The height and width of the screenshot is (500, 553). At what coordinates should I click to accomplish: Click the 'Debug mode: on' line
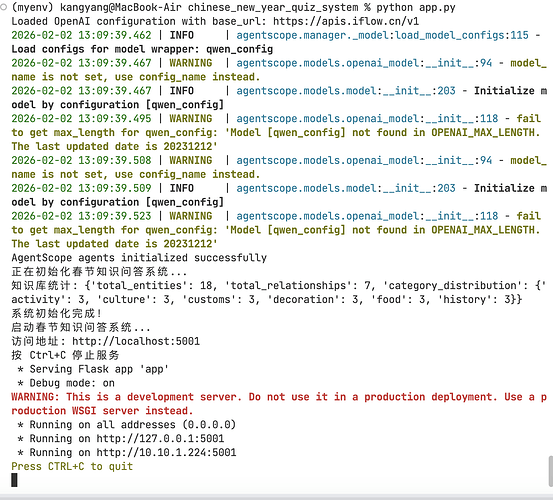click(x=66, y=383)
